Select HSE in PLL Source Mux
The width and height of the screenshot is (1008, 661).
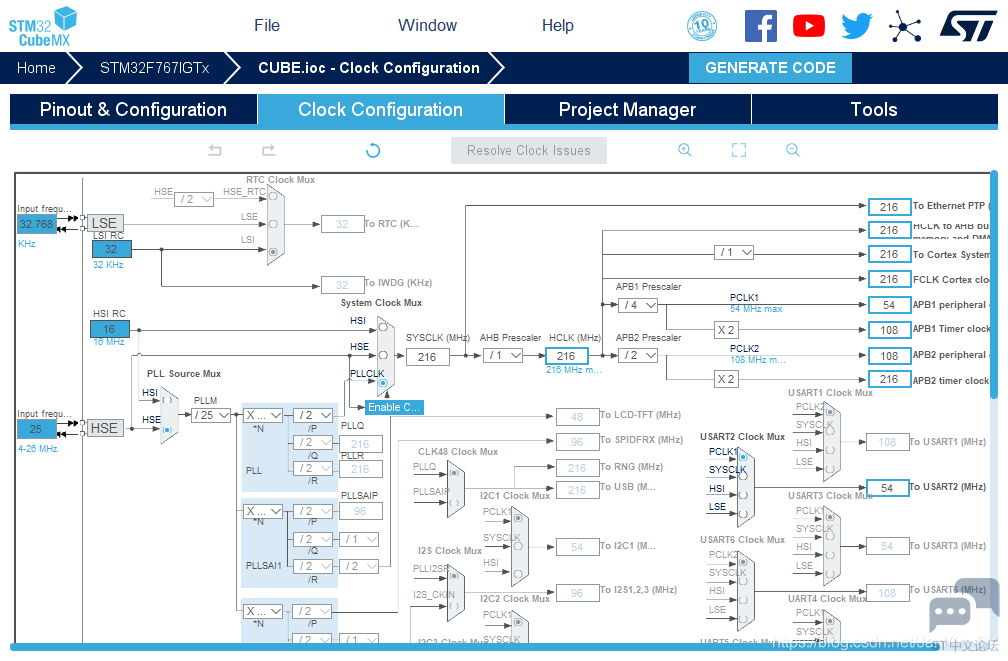(x=167, y=430)
